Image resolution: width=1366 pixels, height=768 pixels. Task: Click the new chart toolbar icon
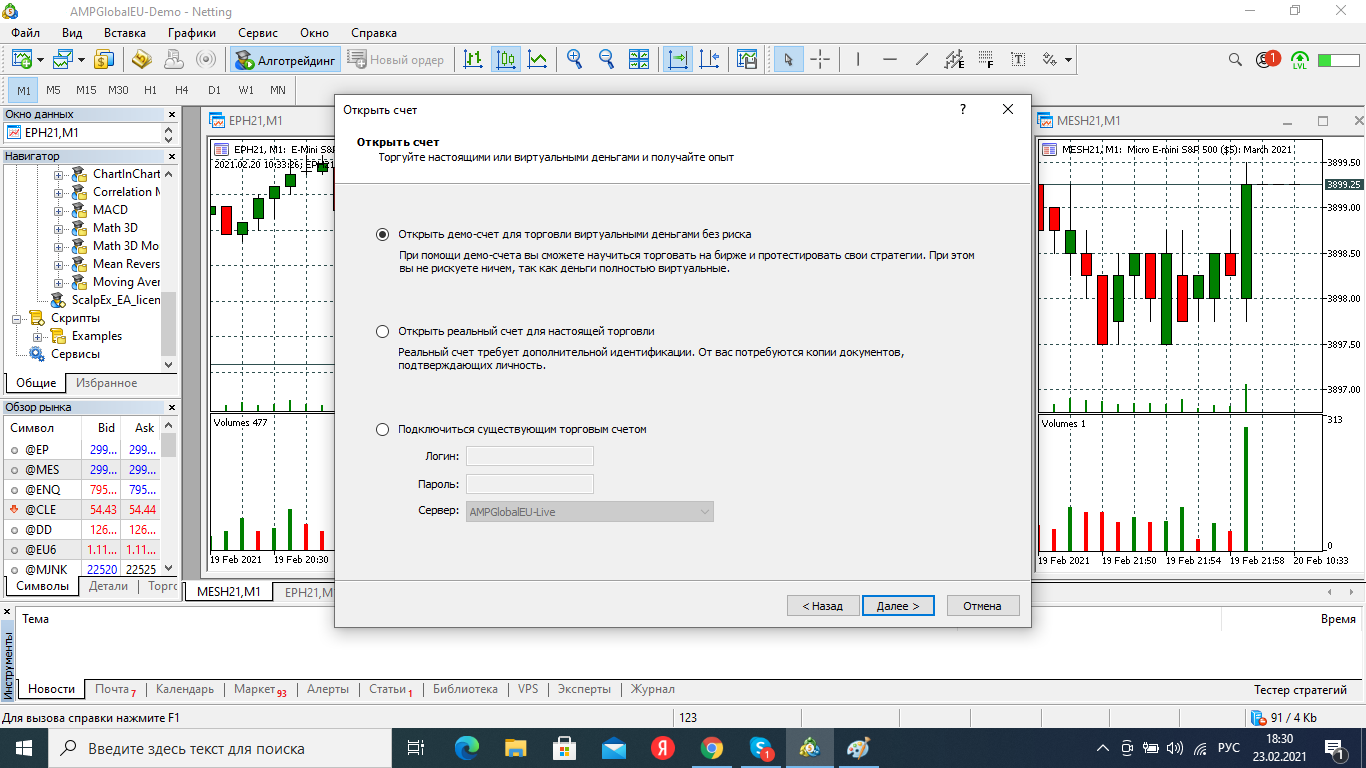coord(22,59)
